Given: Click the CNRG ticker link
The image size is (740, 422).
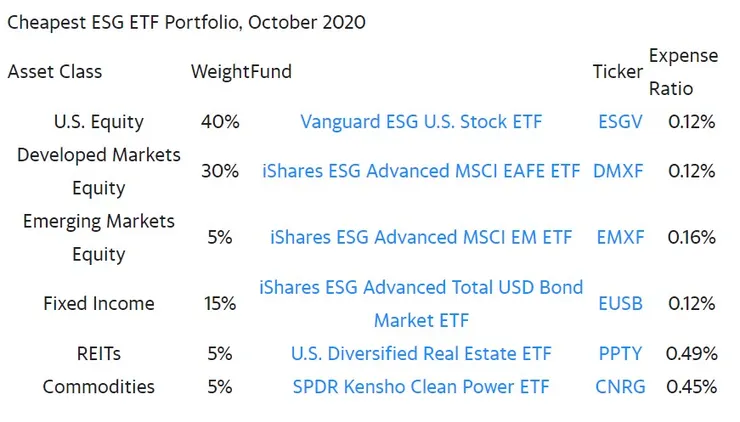Looking at the screenshot, I should coord(620,386).
